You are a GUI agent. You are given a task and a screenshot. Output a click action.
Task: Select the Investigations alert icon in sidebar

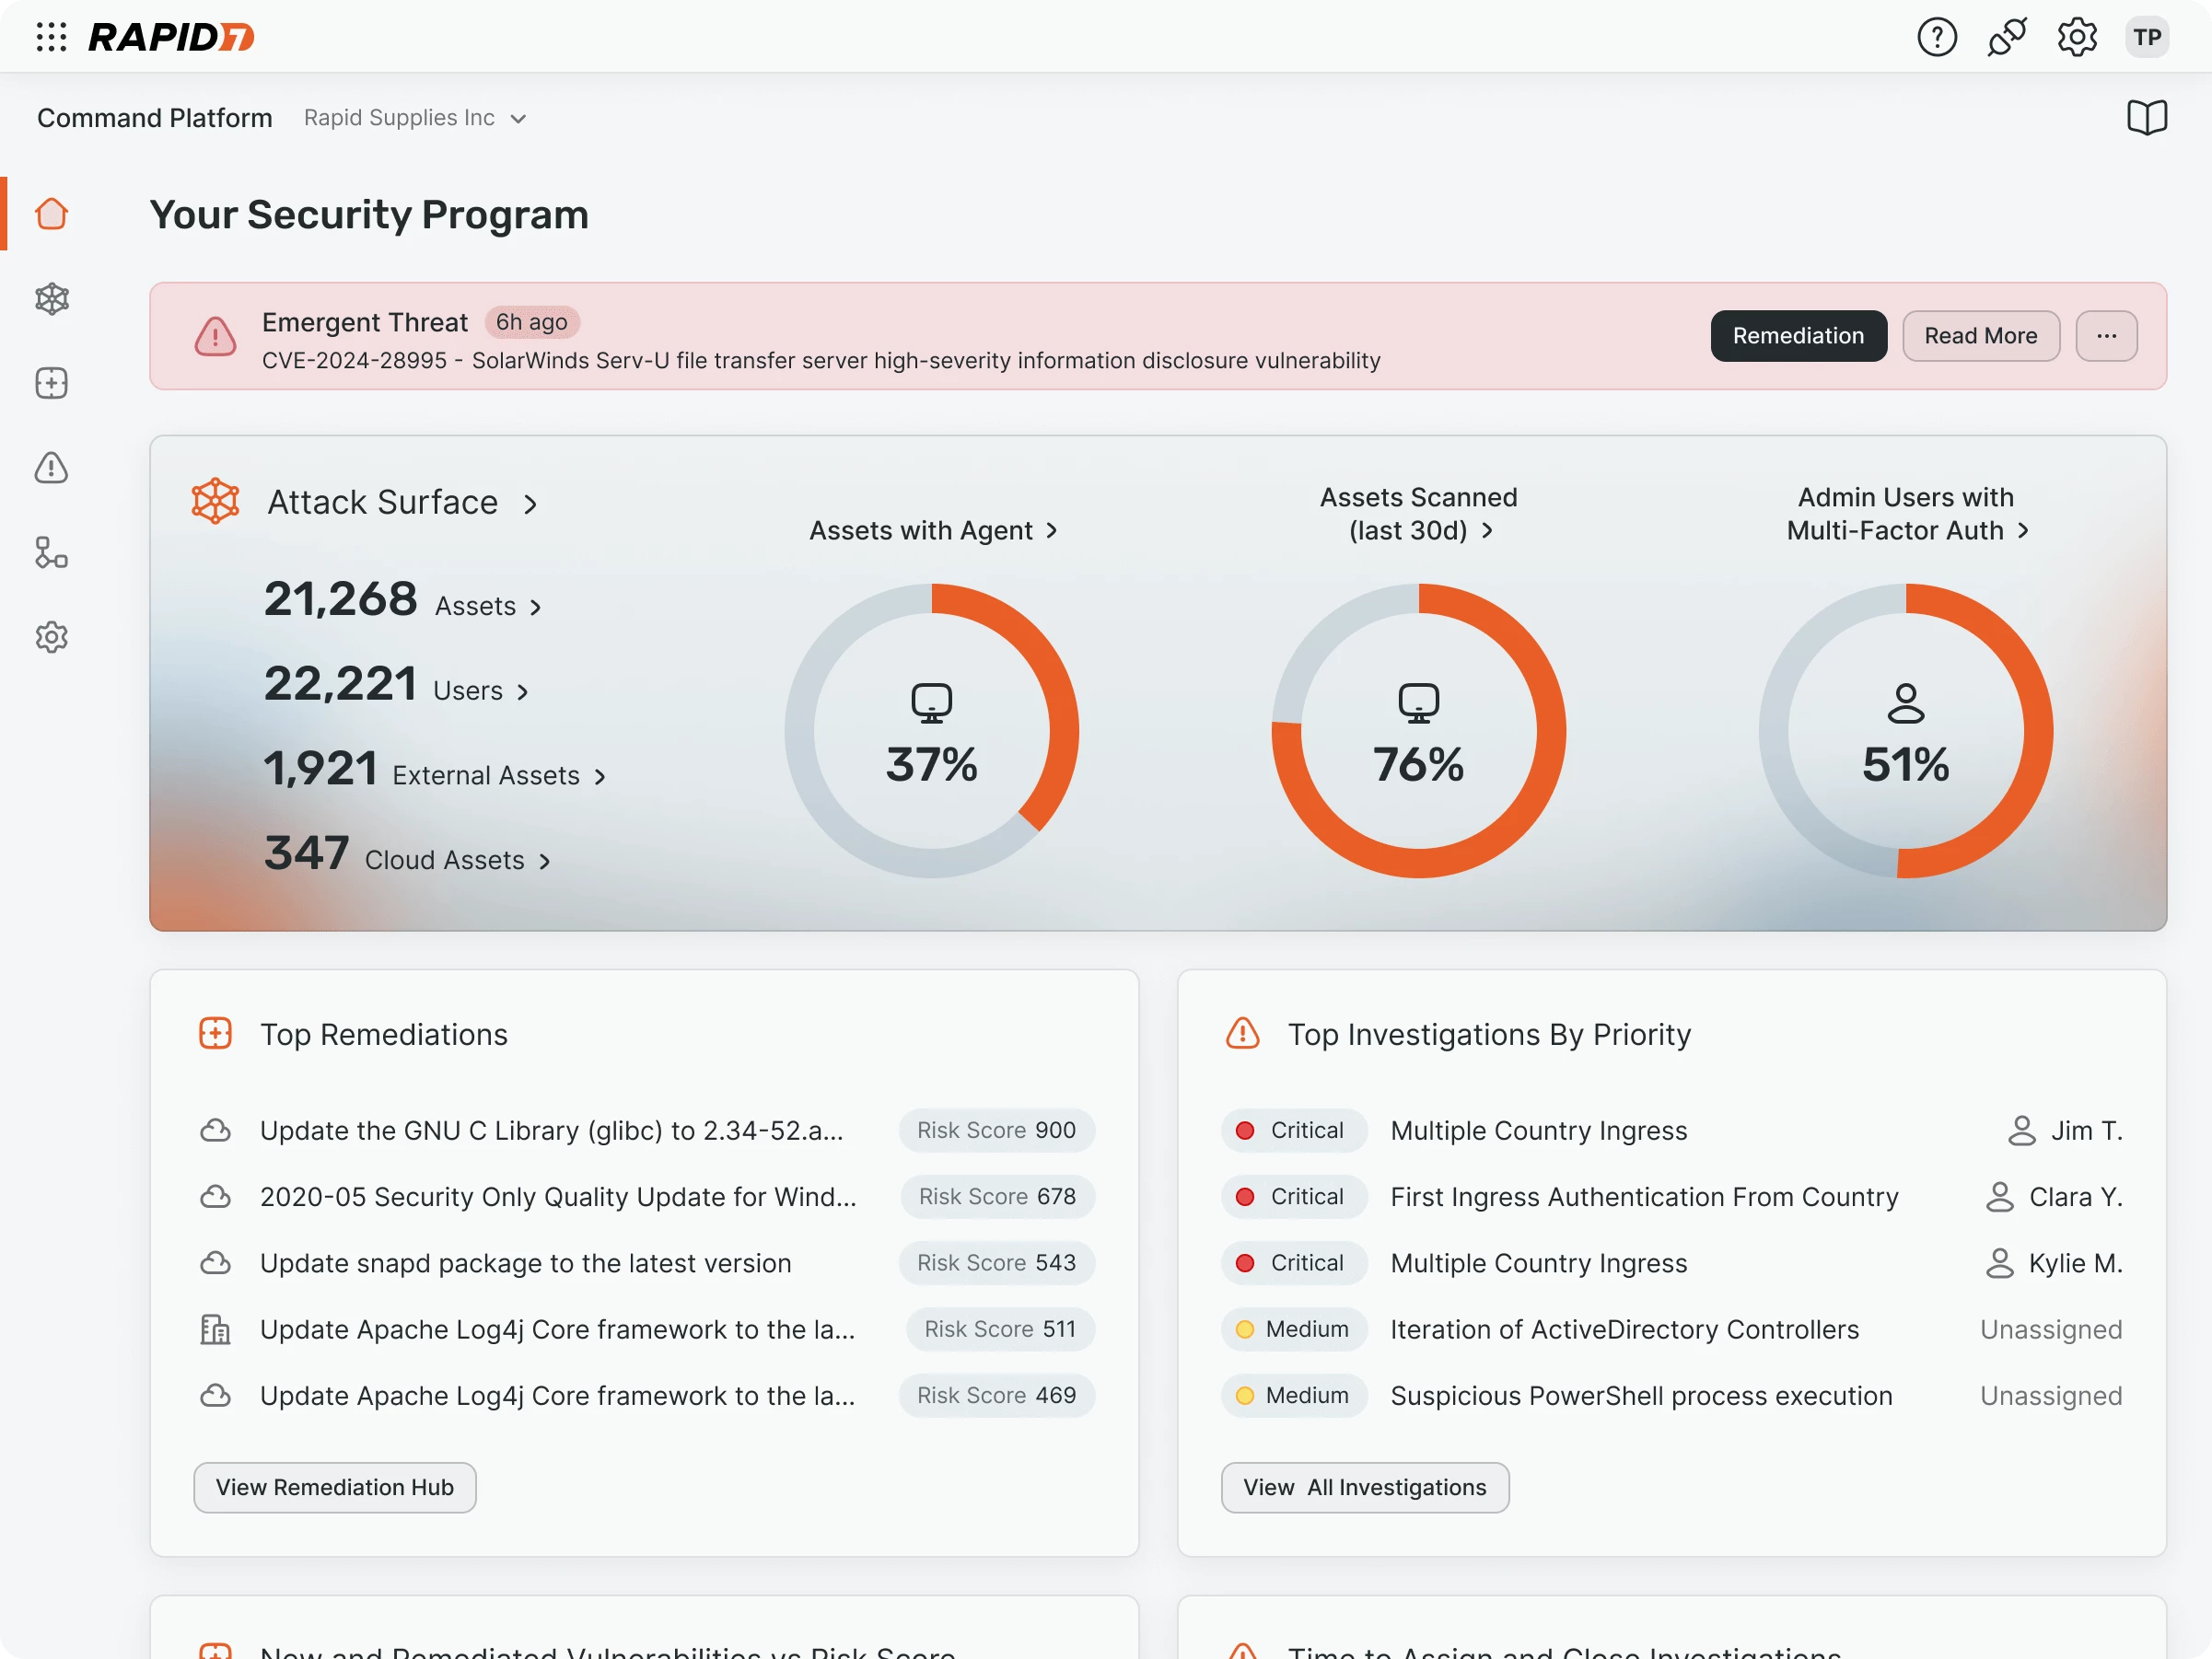pos(52,468)
